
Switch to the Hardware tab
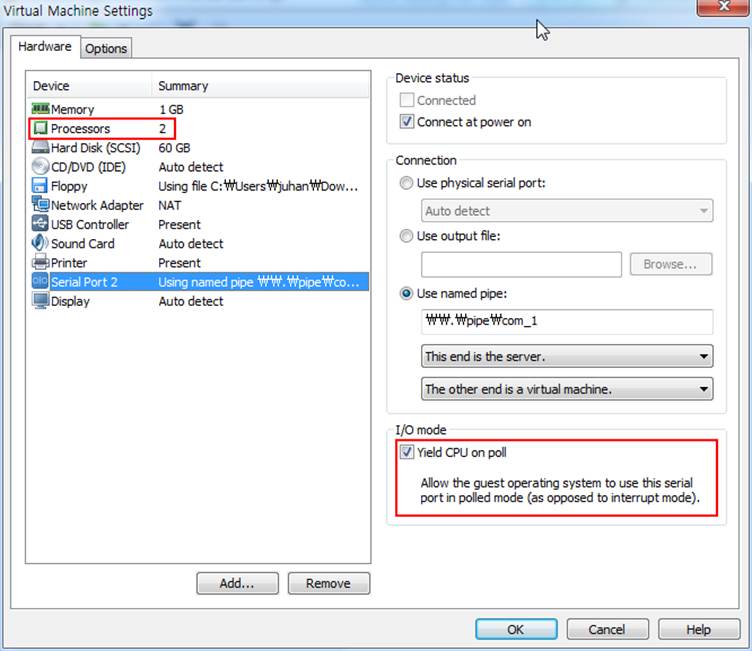[45, 47]
